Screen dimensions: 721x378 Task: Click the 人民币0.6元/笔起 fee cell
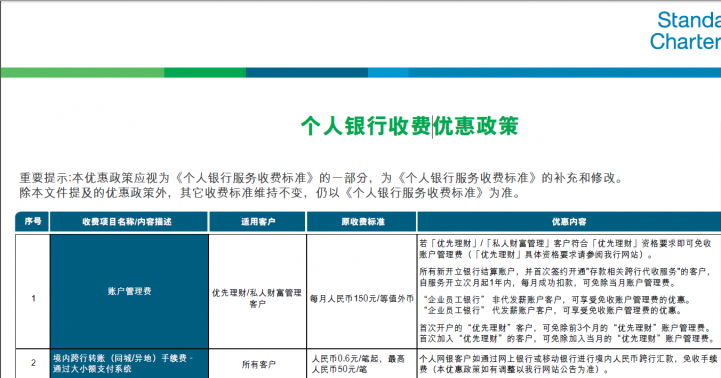(361, 364)
